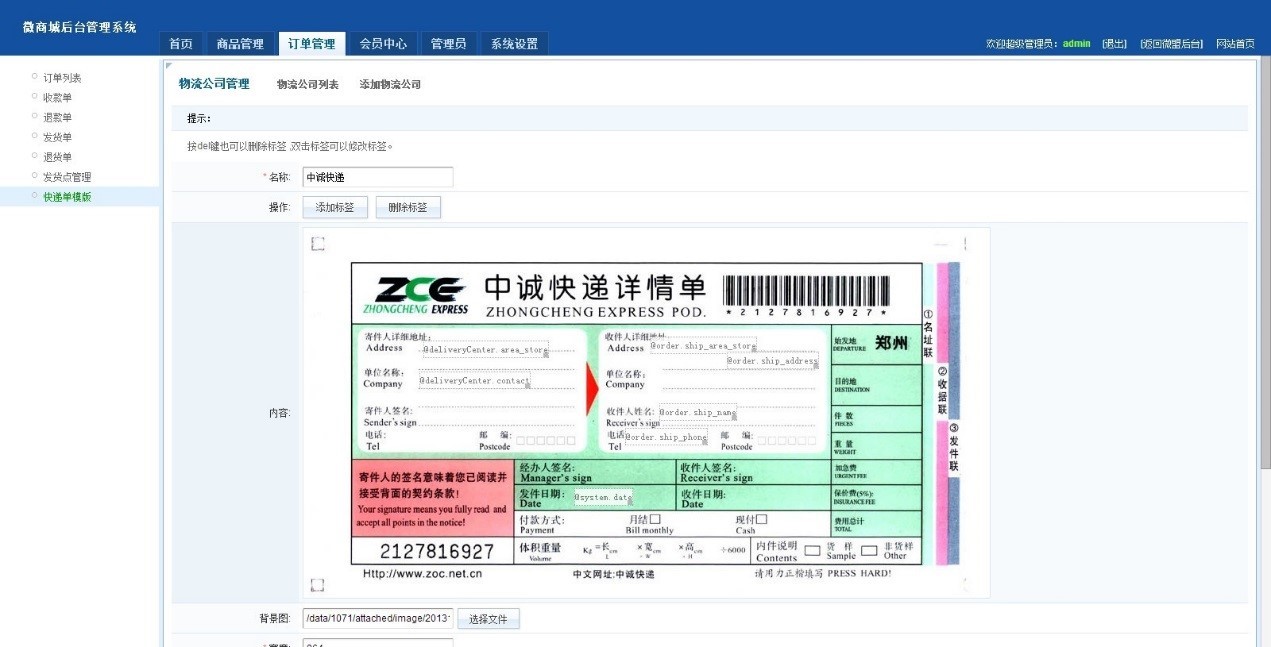This screenshot has width=1271, height=647.
Task: Open 发货点管理 sidebar item
Action: 67,177
